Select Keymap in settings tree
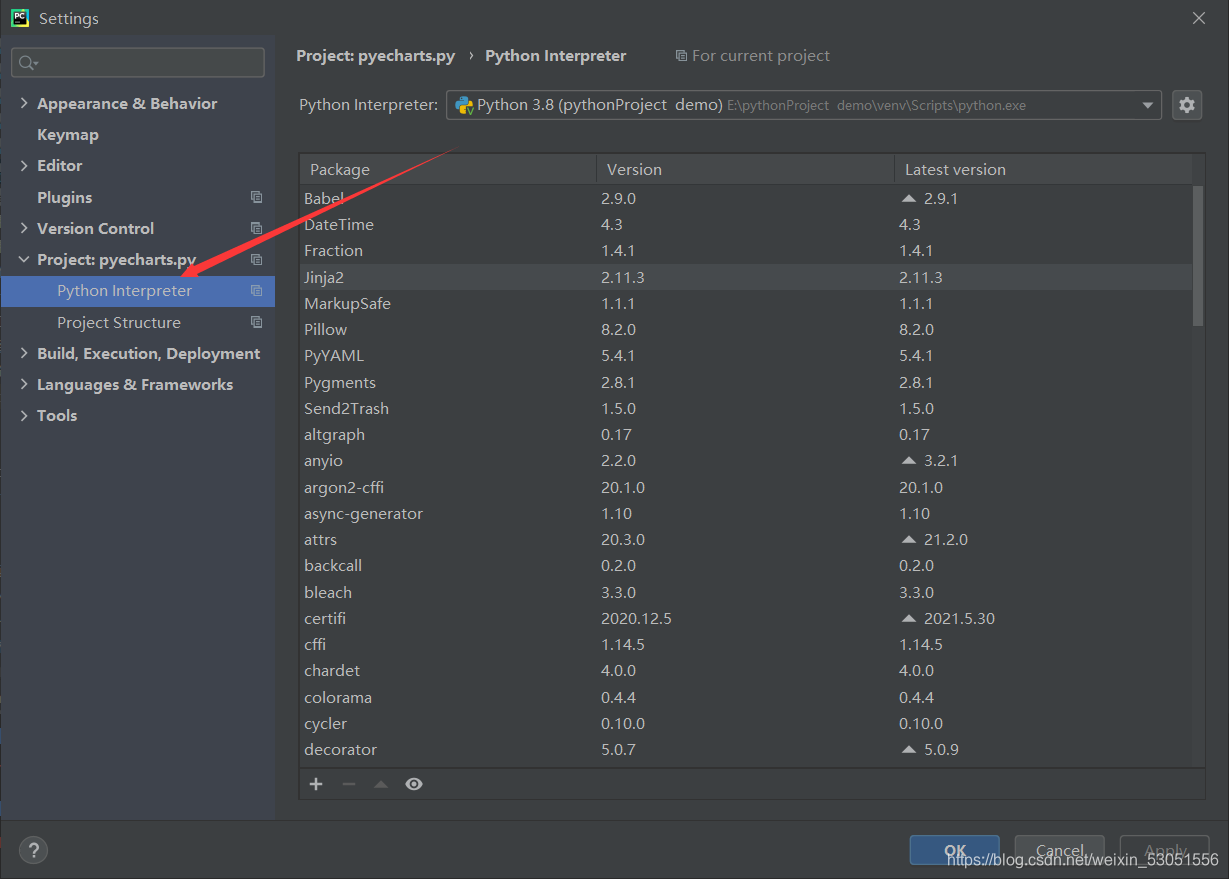The height and width of the screenshot is (879, 1229). pos(68,134)
